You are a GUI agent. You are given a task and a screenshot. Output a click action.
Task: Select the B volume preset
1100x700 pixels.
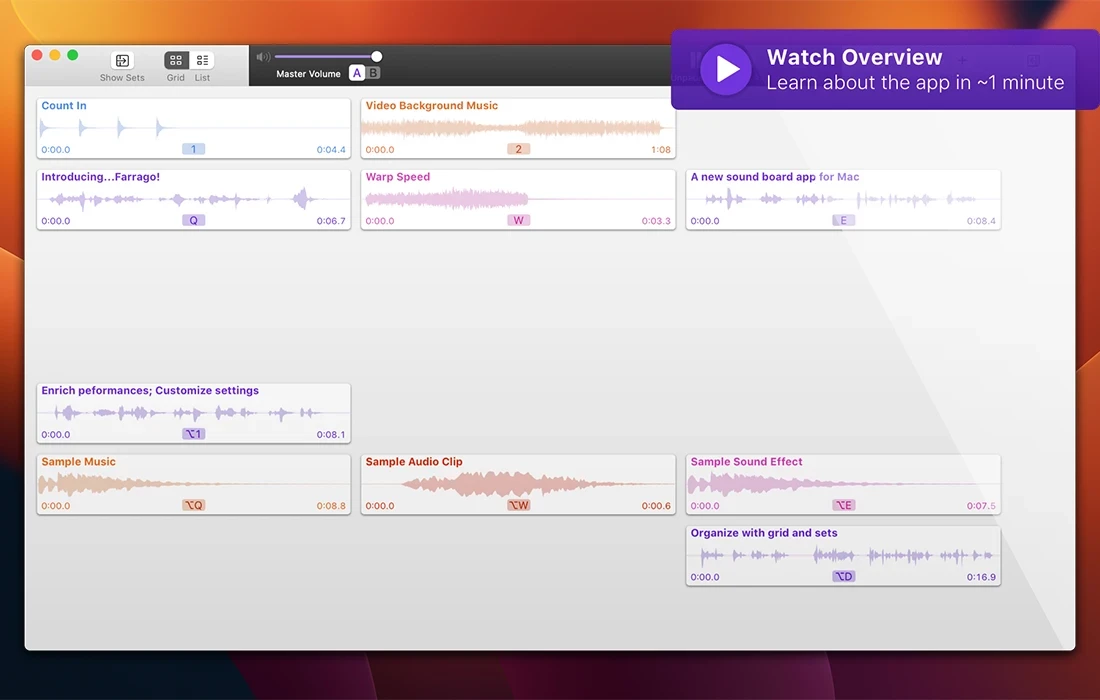(373, 73)
